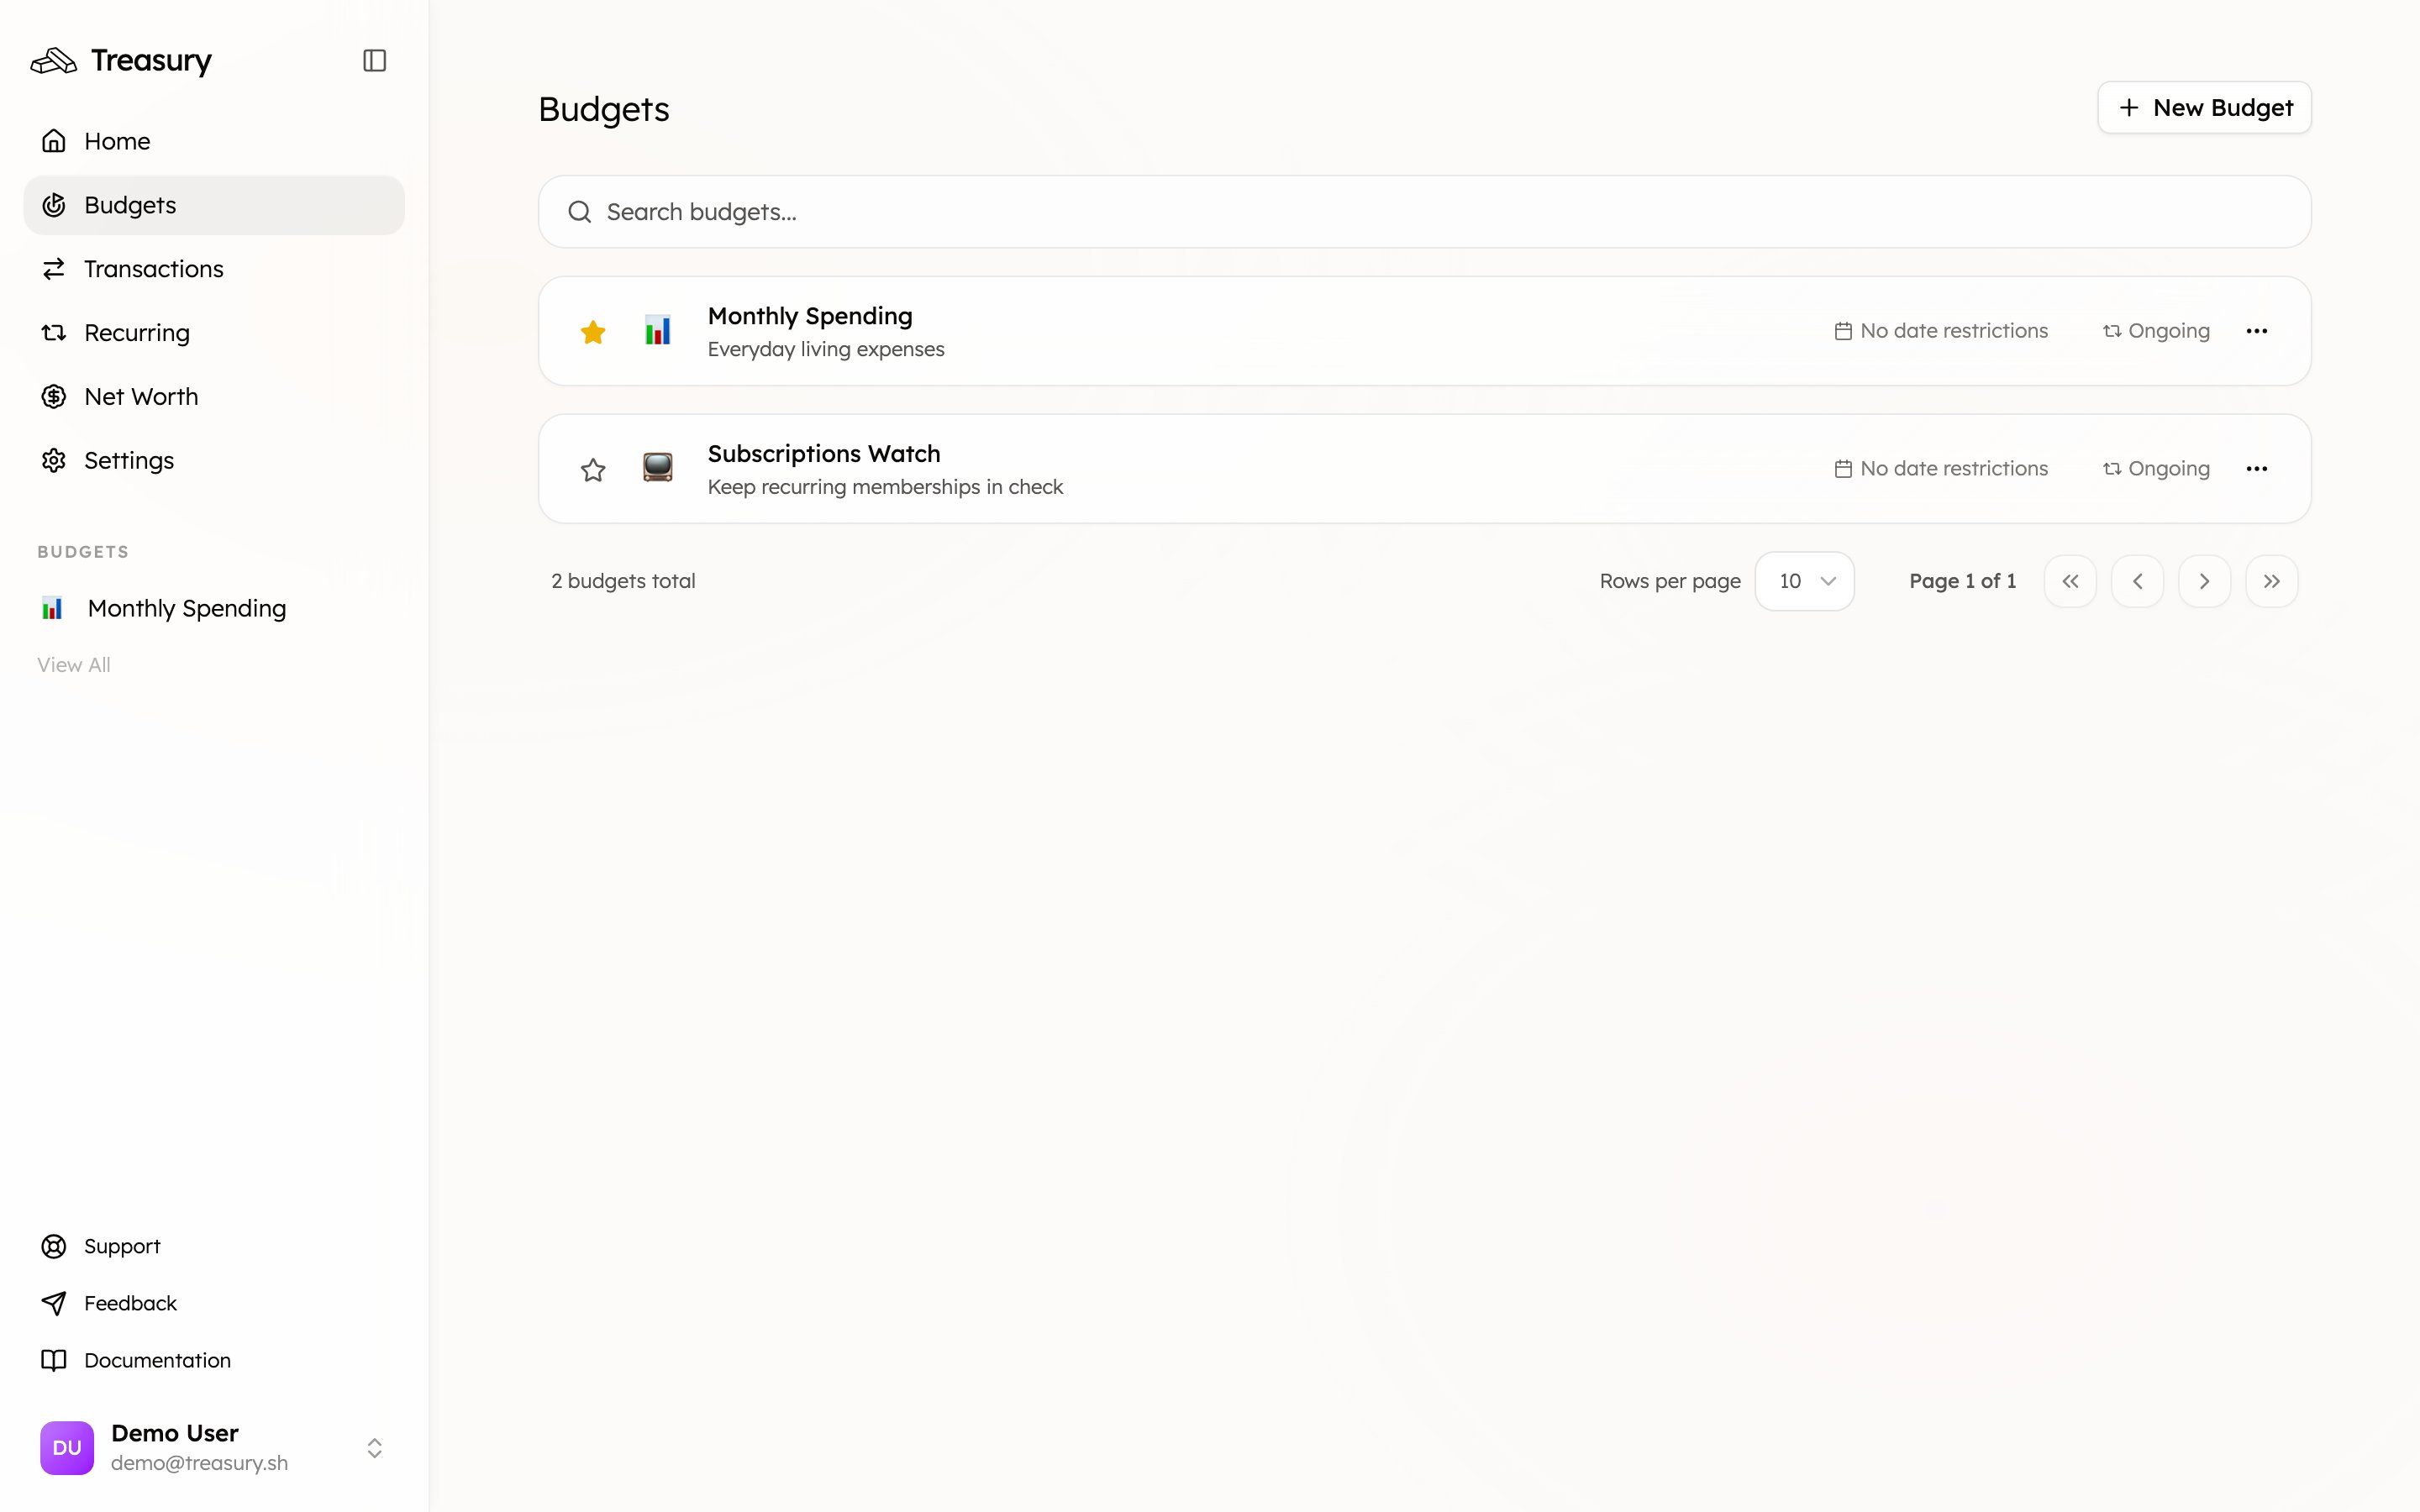
Task: Open the three-dot menu for Monthly Spending
Action: 2257,331
